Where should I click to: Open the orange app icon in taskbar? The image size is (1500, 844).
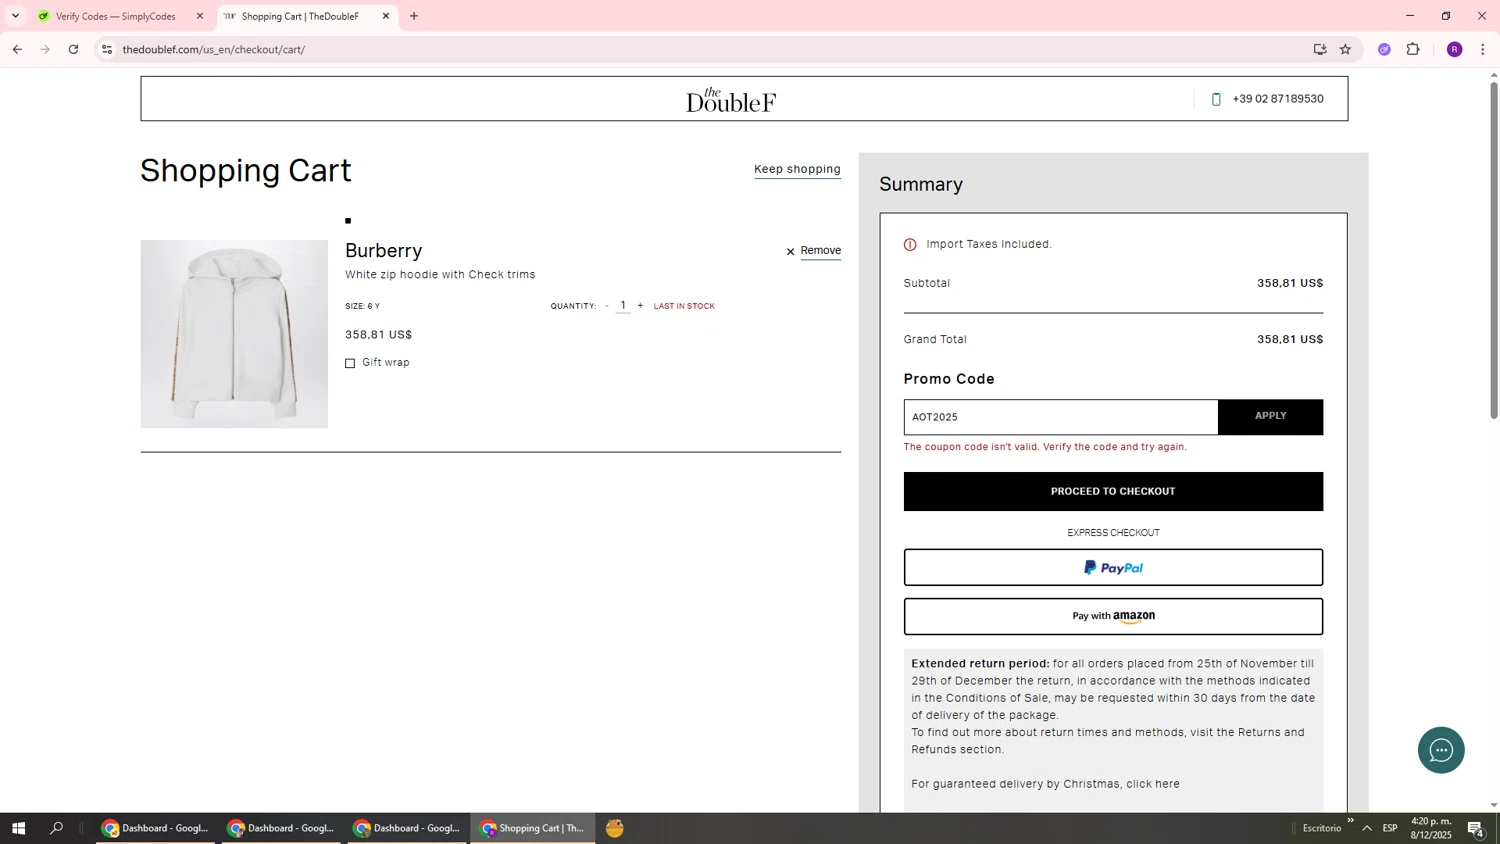click(615, 828)
